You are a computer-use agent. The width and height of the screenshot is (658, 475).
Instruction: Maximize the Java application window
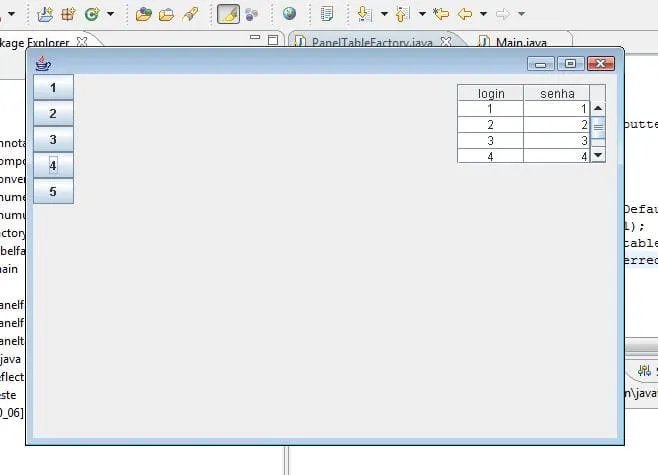570,64
